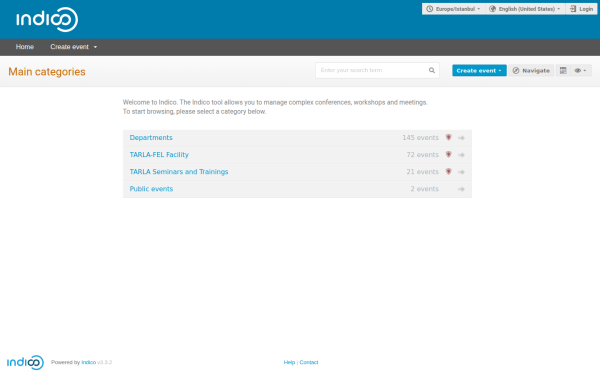Click the Main categories heading
This screenshot has width=600, height=375.
point(47,72)
